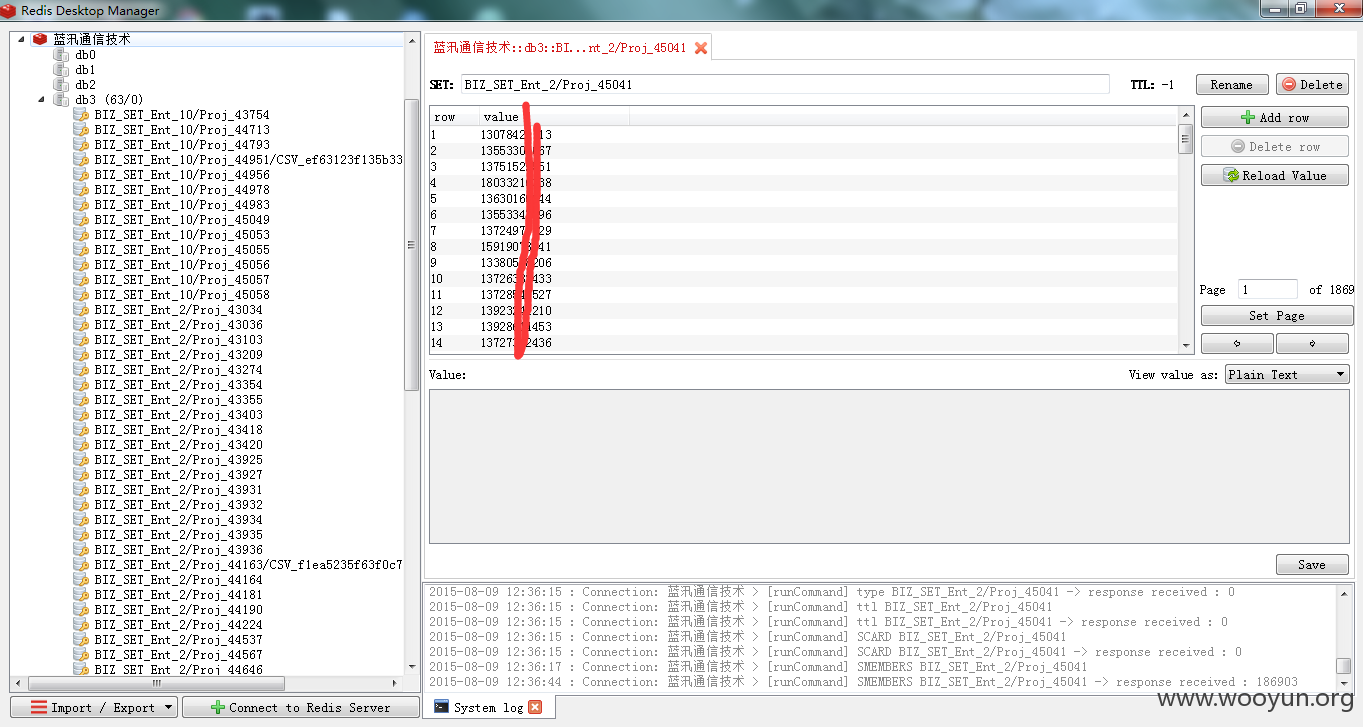Collapse the 蓝汛通信技术 connection tree node
This screenshot has height=727, width=1363.
22,39
